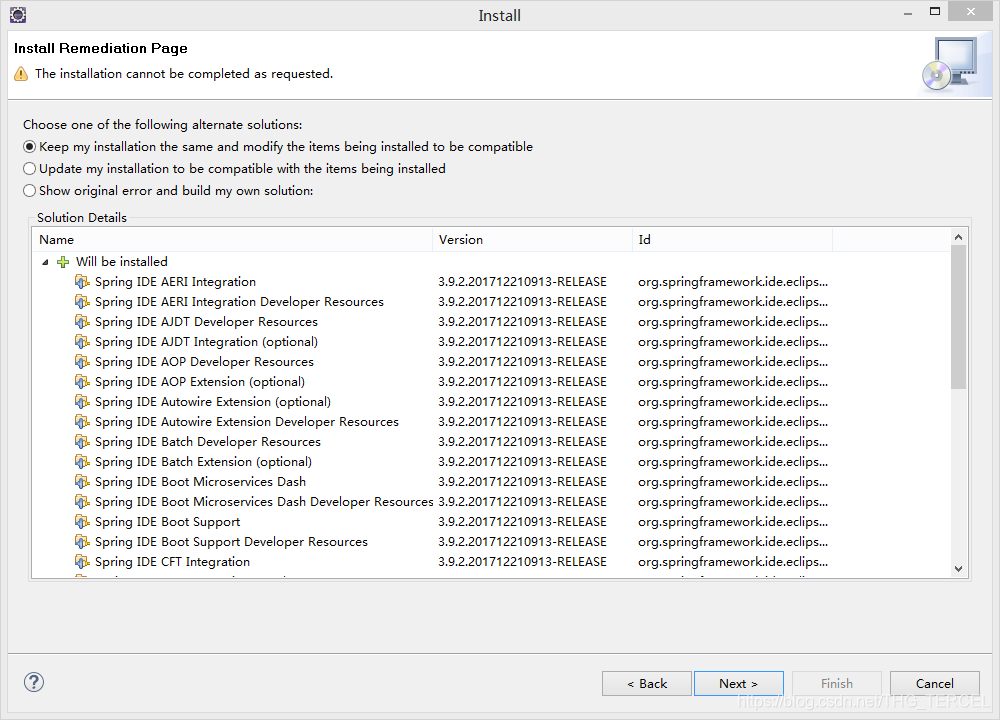Screen dimensions: 1000x720
Task: Go to previous page with Back button
Action: (x=647, y=684)
